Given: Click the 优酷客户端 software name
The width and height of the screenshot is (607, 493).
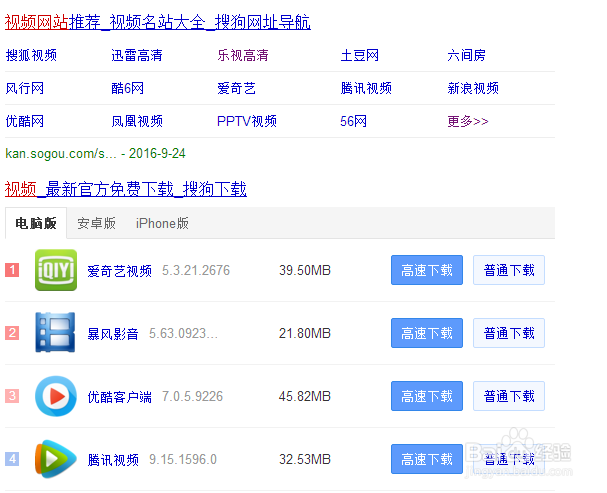Looking at the screenshot, I should (x=119, y=397).
